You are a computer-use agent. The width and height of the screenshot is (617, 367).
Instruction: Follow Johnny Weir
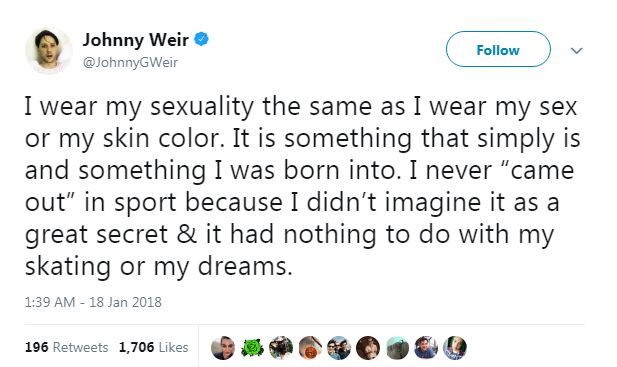click(498, 50)
